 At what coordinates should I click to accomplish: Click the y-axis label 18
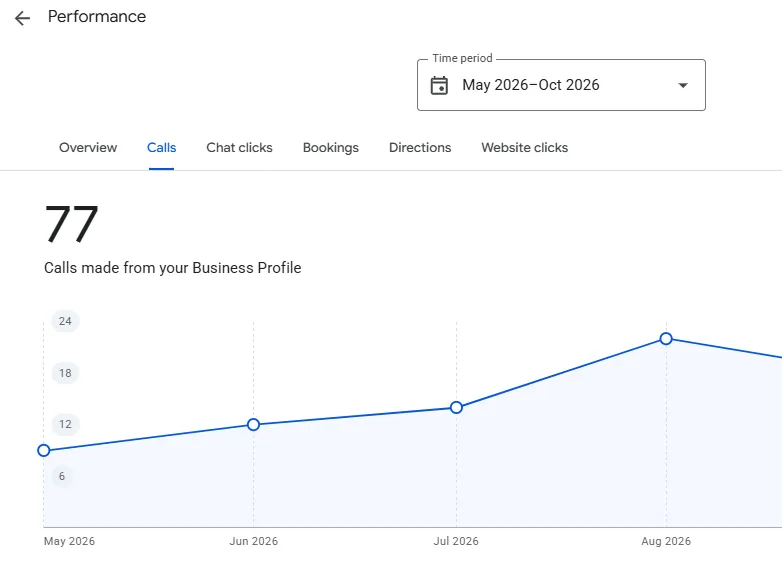pyautogui.click(x=65, y=373)
